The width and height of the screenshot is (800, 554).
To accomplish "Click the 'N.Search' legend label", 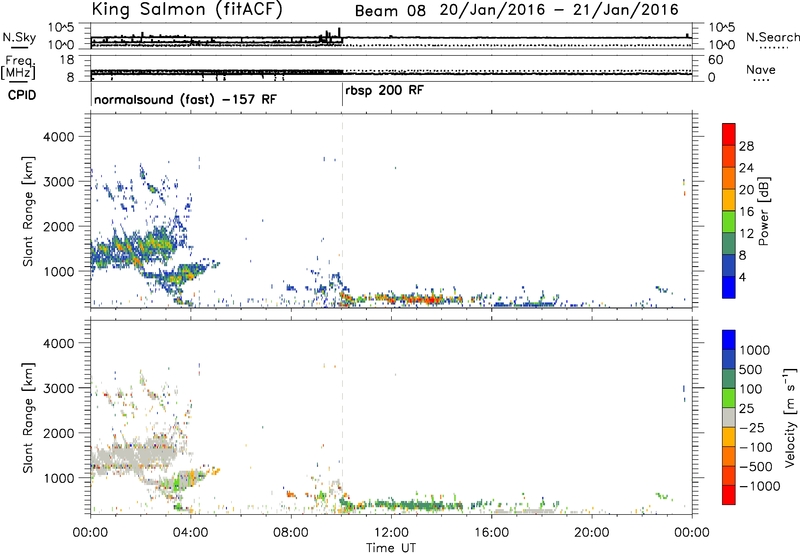I will point(772,37).
